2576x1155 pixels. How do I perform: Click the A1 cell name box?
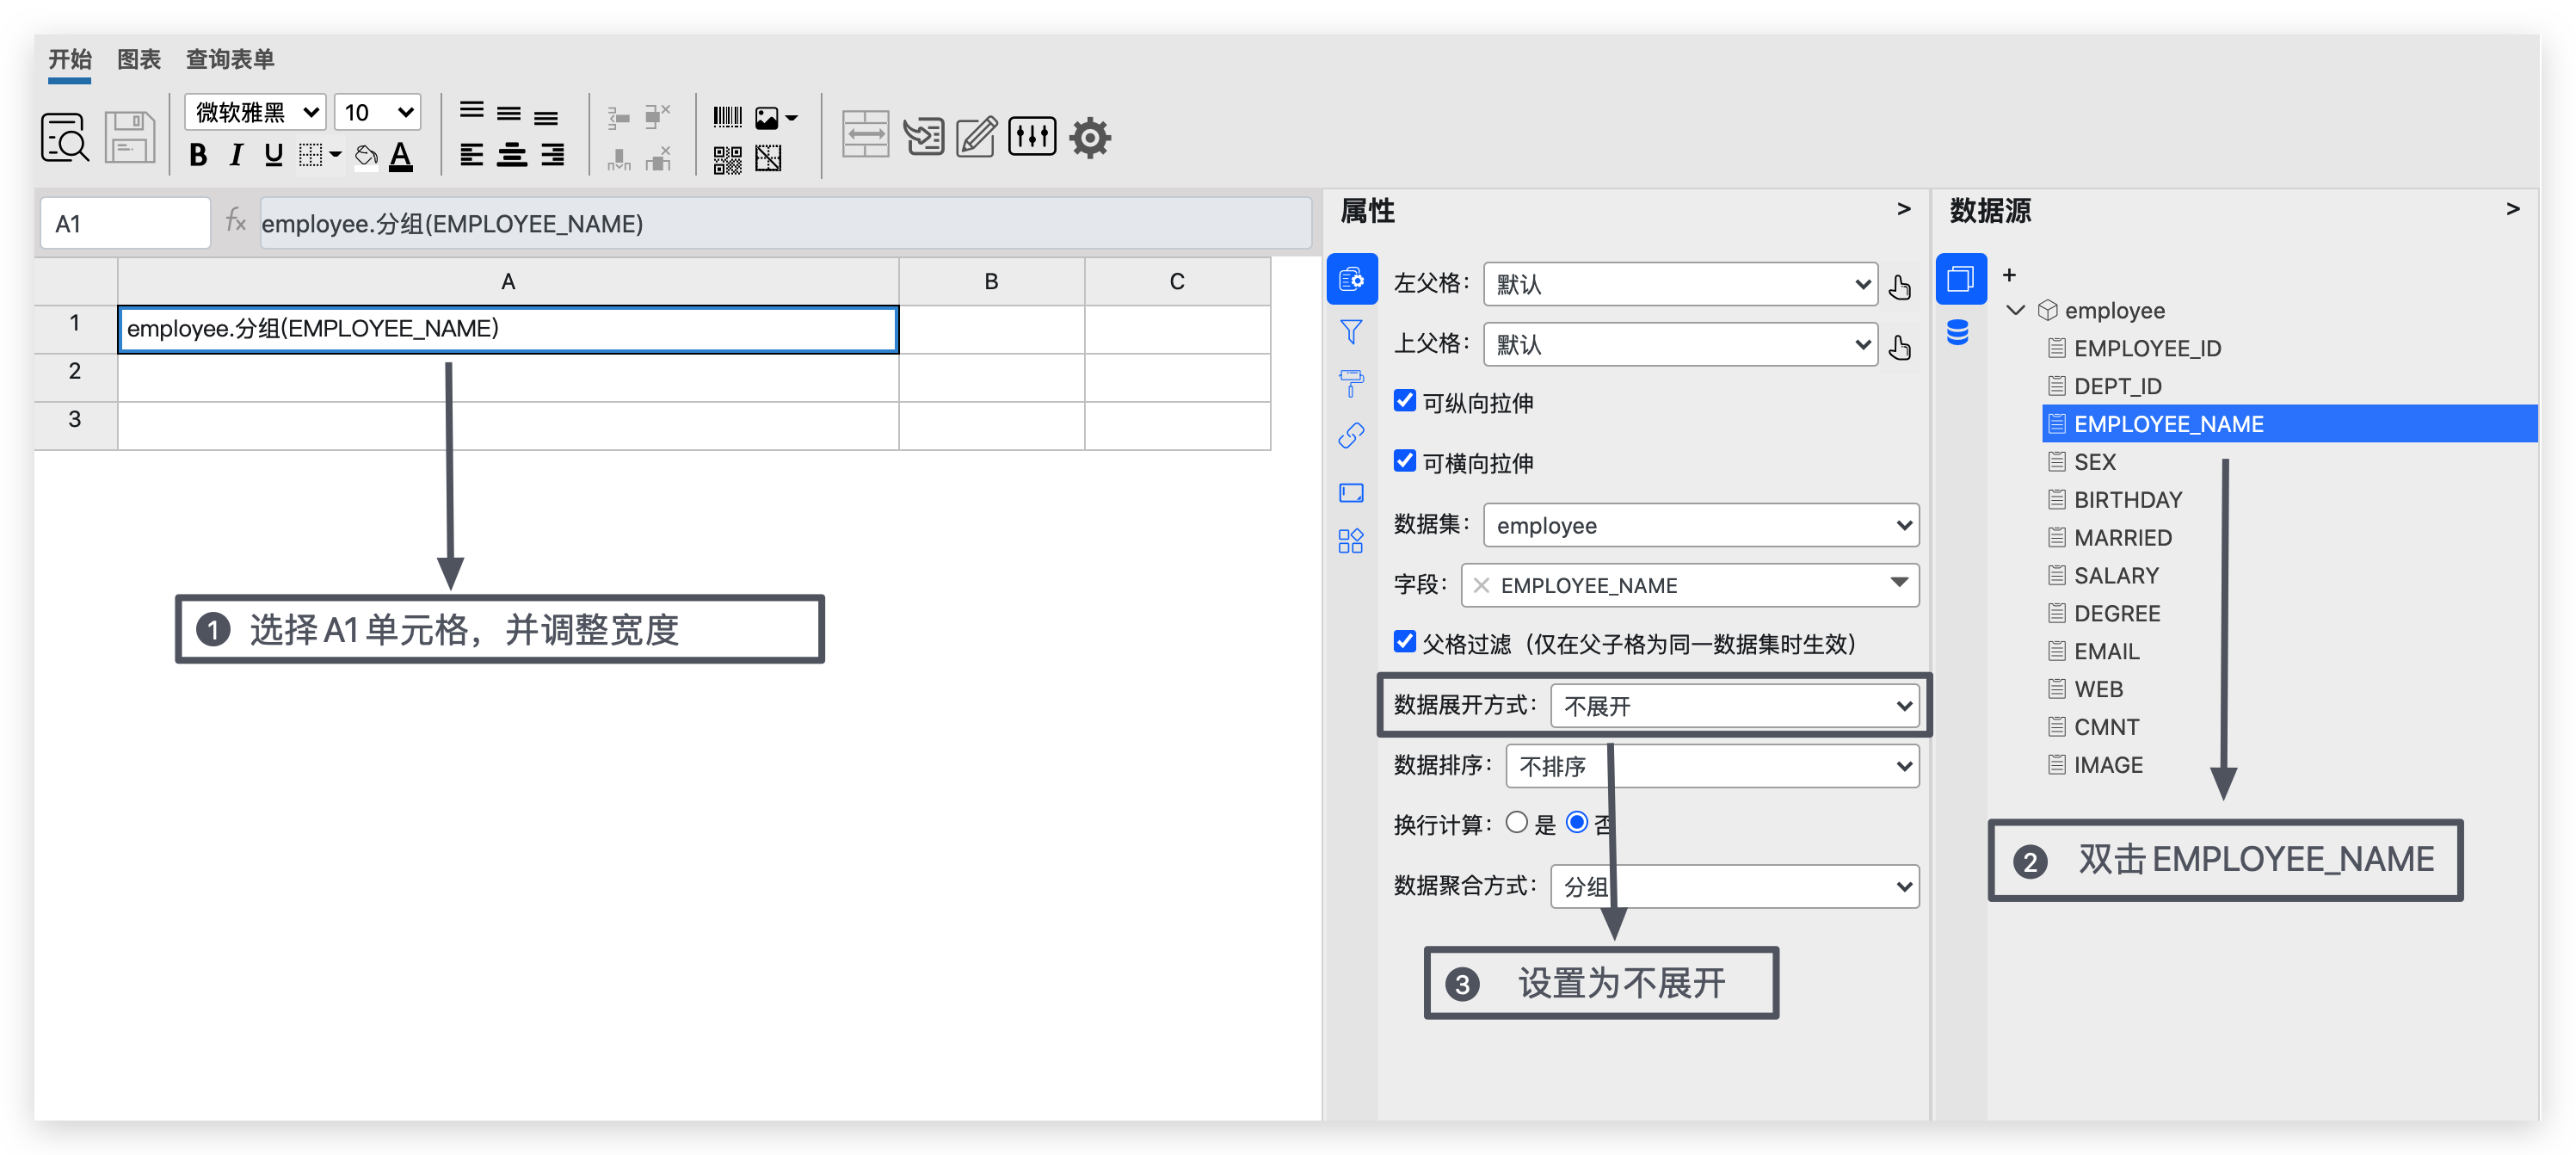pyautogui.click(x=125, y=223)
